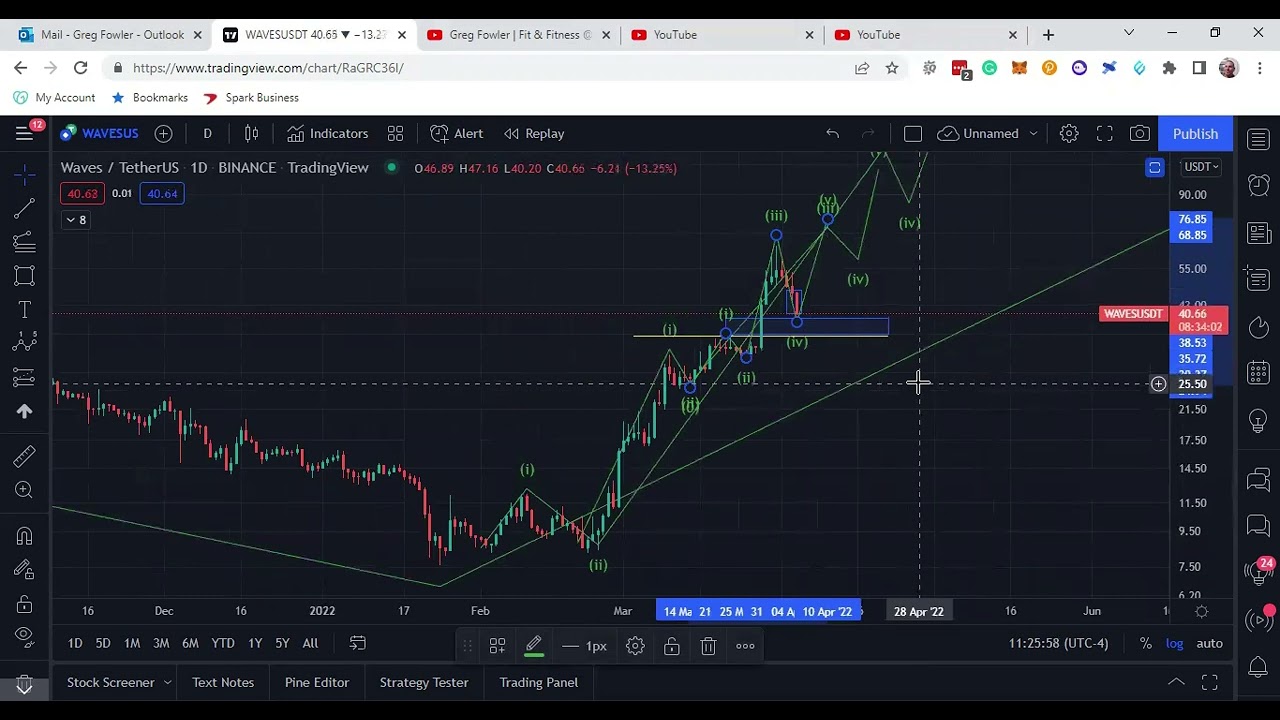Open the prediction and measurement tools

tap(25, 377)
